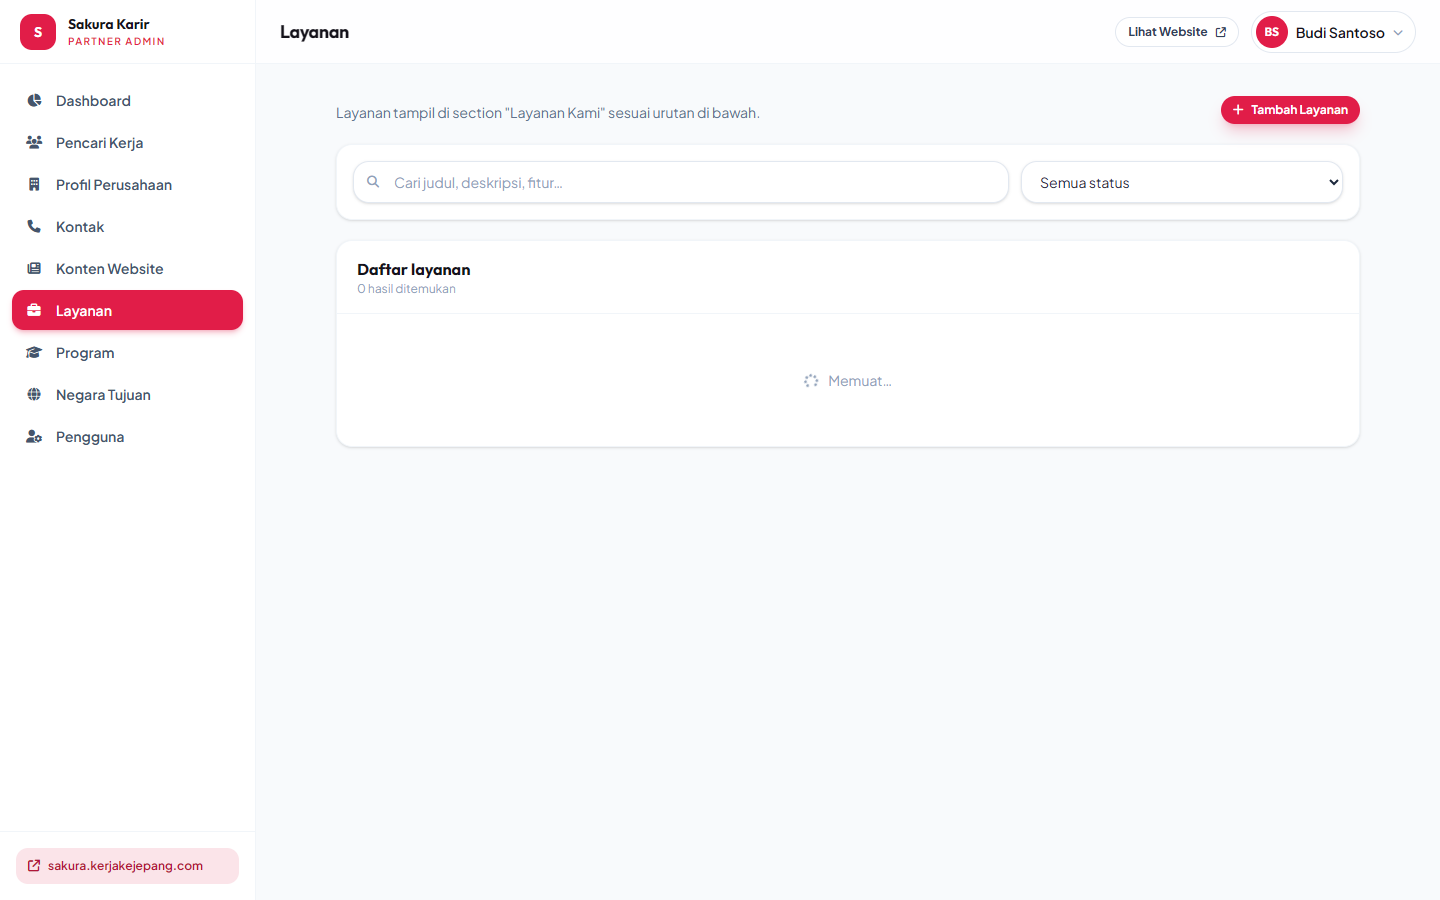Image resolution: width=1440 pixels, height=900 pixels.
Task: Click the Konten Website newspaper icon
Action: 34,269
